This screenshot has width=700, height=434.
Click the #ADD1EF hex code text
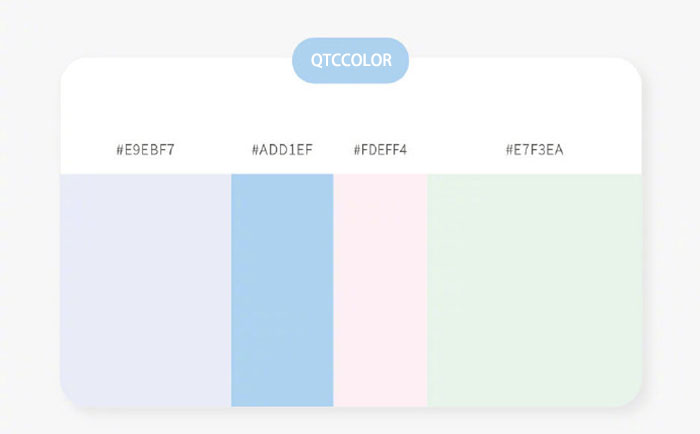[282, 151]
